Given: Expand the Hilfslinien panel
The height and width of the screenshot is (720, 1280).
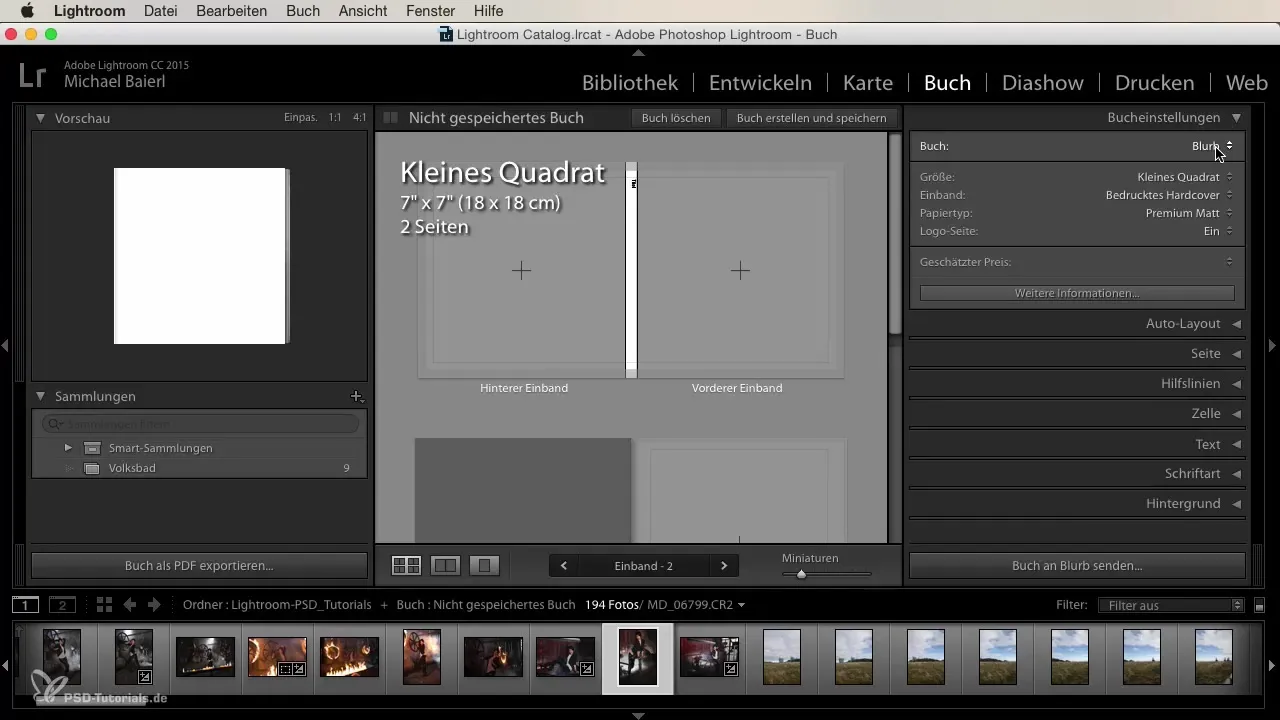Looking at the screenshot, I should pyautogui.click(x=1237, y=384).
